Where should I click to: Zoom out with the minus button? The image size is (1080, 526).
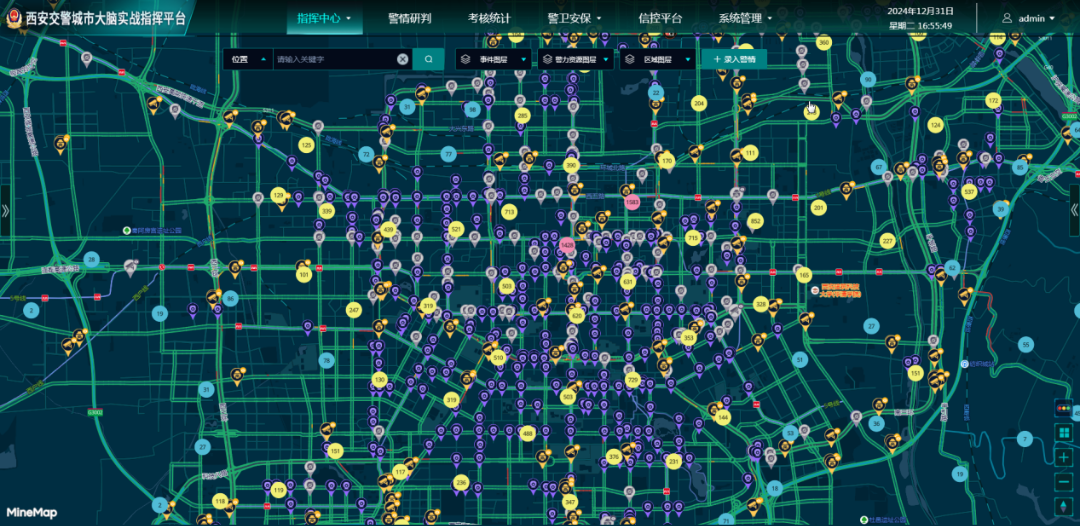pos(1063,482)
